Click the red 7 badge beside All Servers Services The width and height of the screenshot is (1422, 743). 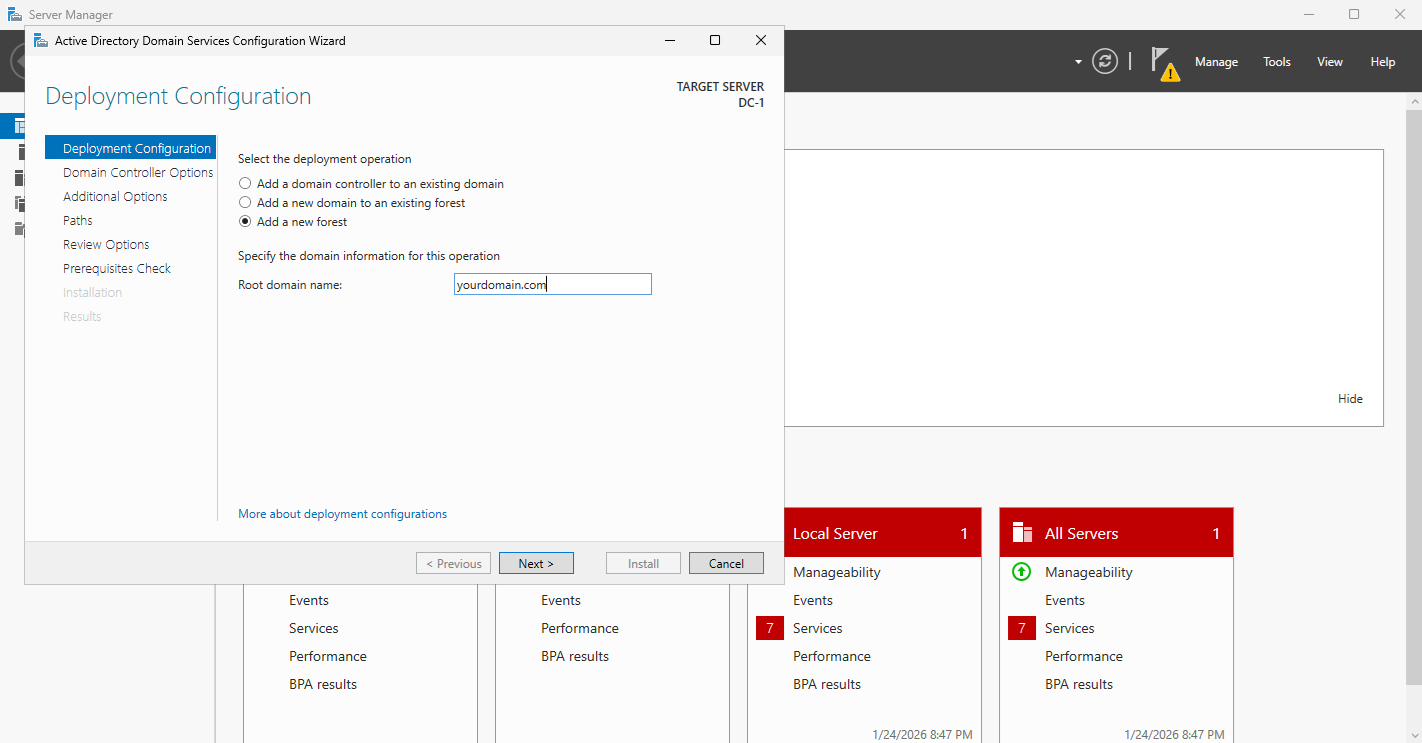click(1022, 628)
